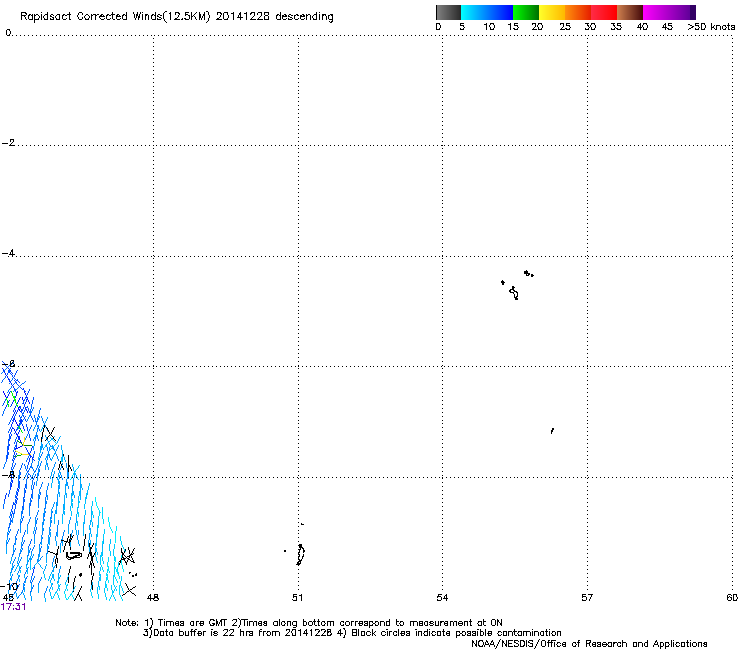
Task: Click the NOAA/NESDIS credit line
Action: [x=589, y=644]
